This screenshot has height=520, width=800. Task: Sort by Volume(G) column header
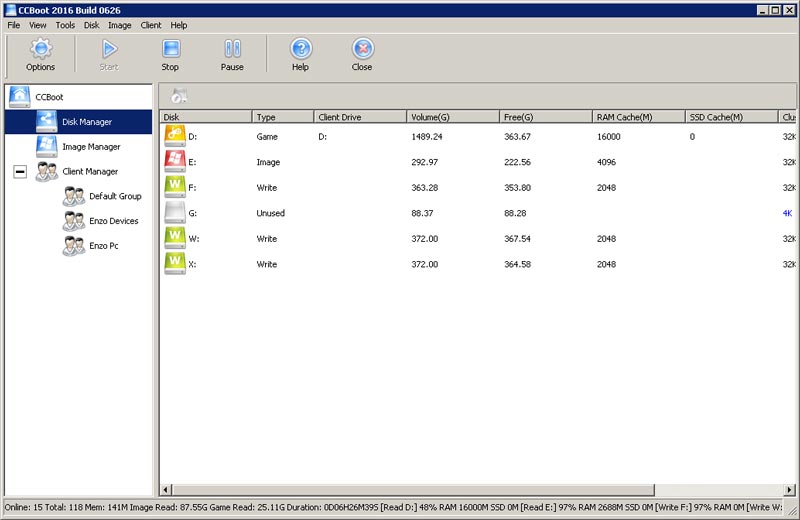point(452,117)
